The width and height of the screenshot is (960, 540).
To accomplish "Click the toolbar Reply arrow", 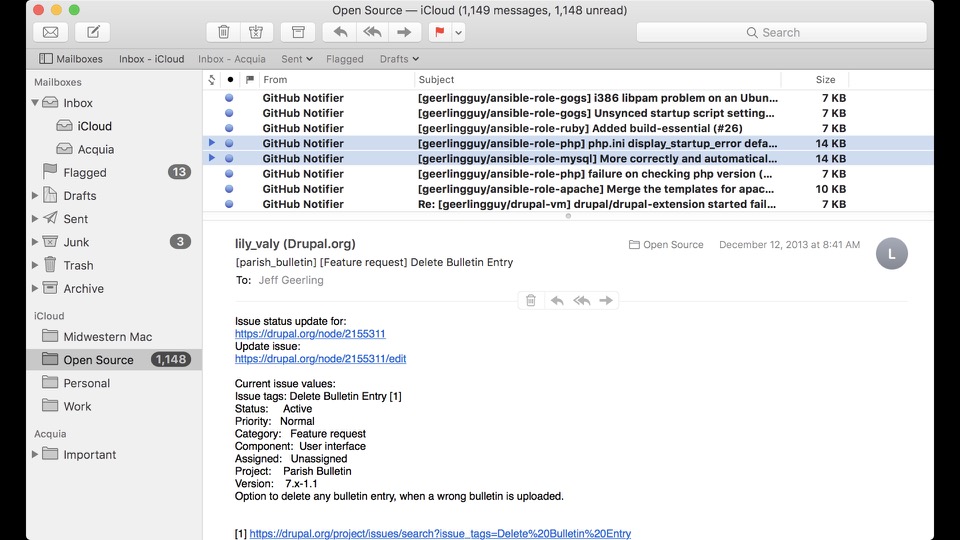I will click(340, 32).
